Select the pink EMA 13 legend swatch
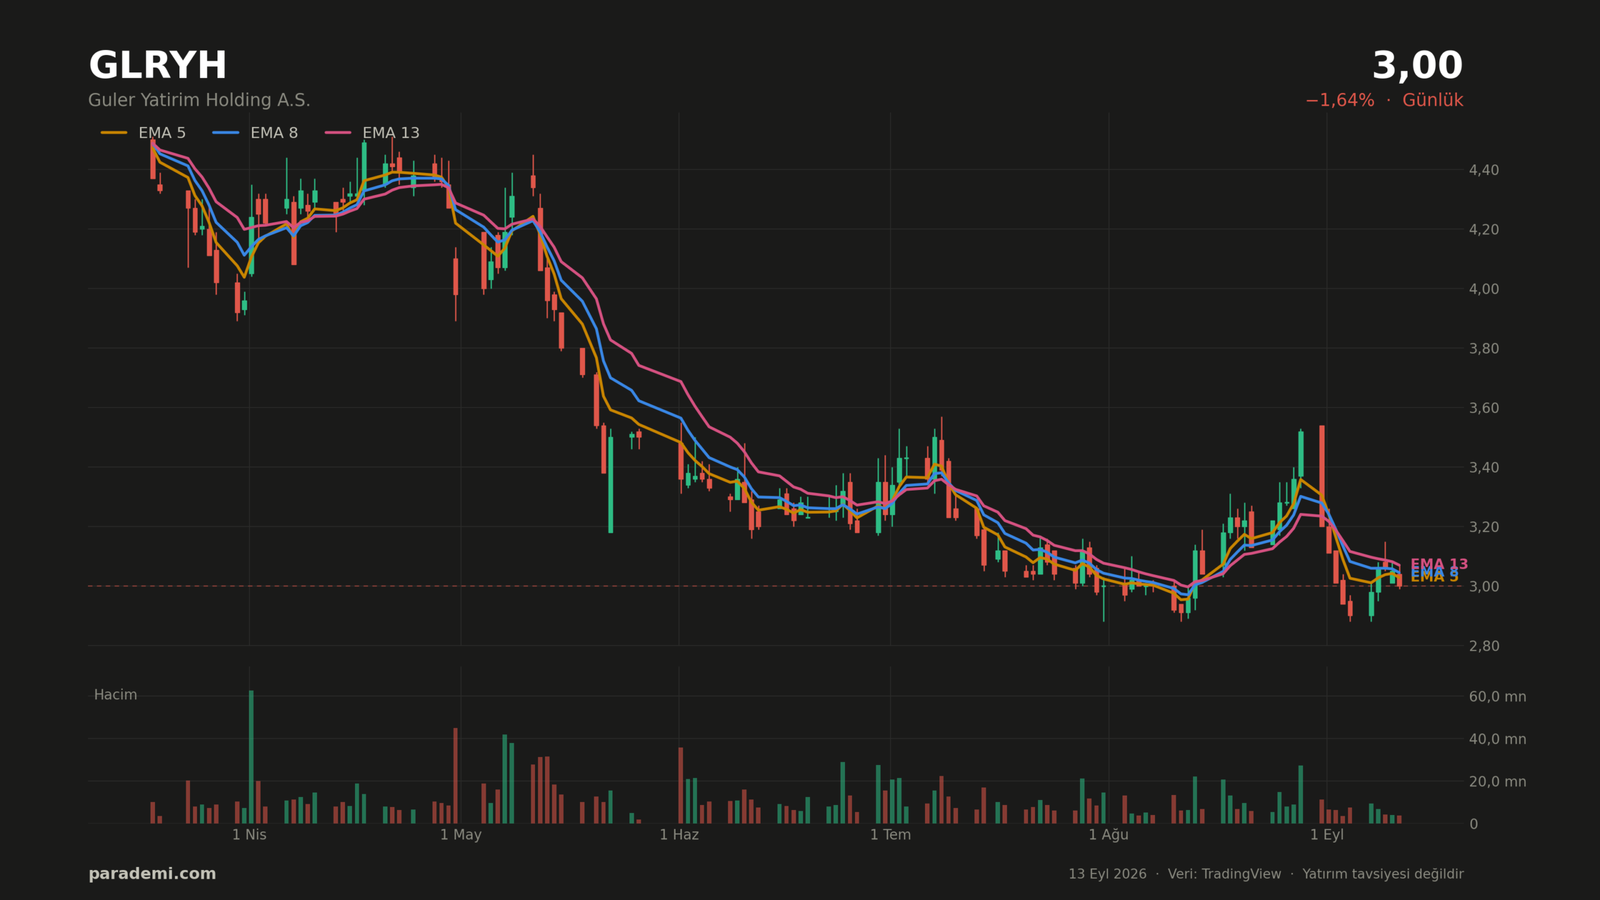Screen dimensions: 1600x900 pyautogui.click(x=338, y=133)
